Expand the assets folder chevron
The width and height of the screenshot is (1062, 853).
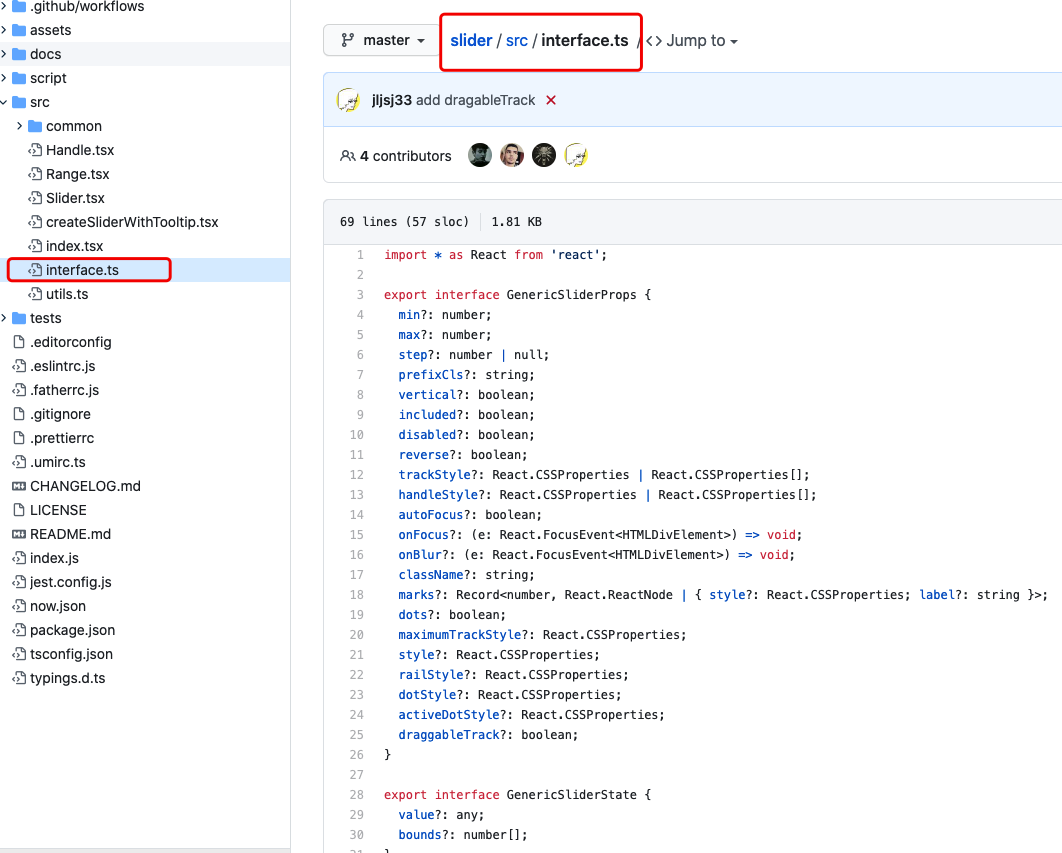pyautogui.click(x=4, y=30)
